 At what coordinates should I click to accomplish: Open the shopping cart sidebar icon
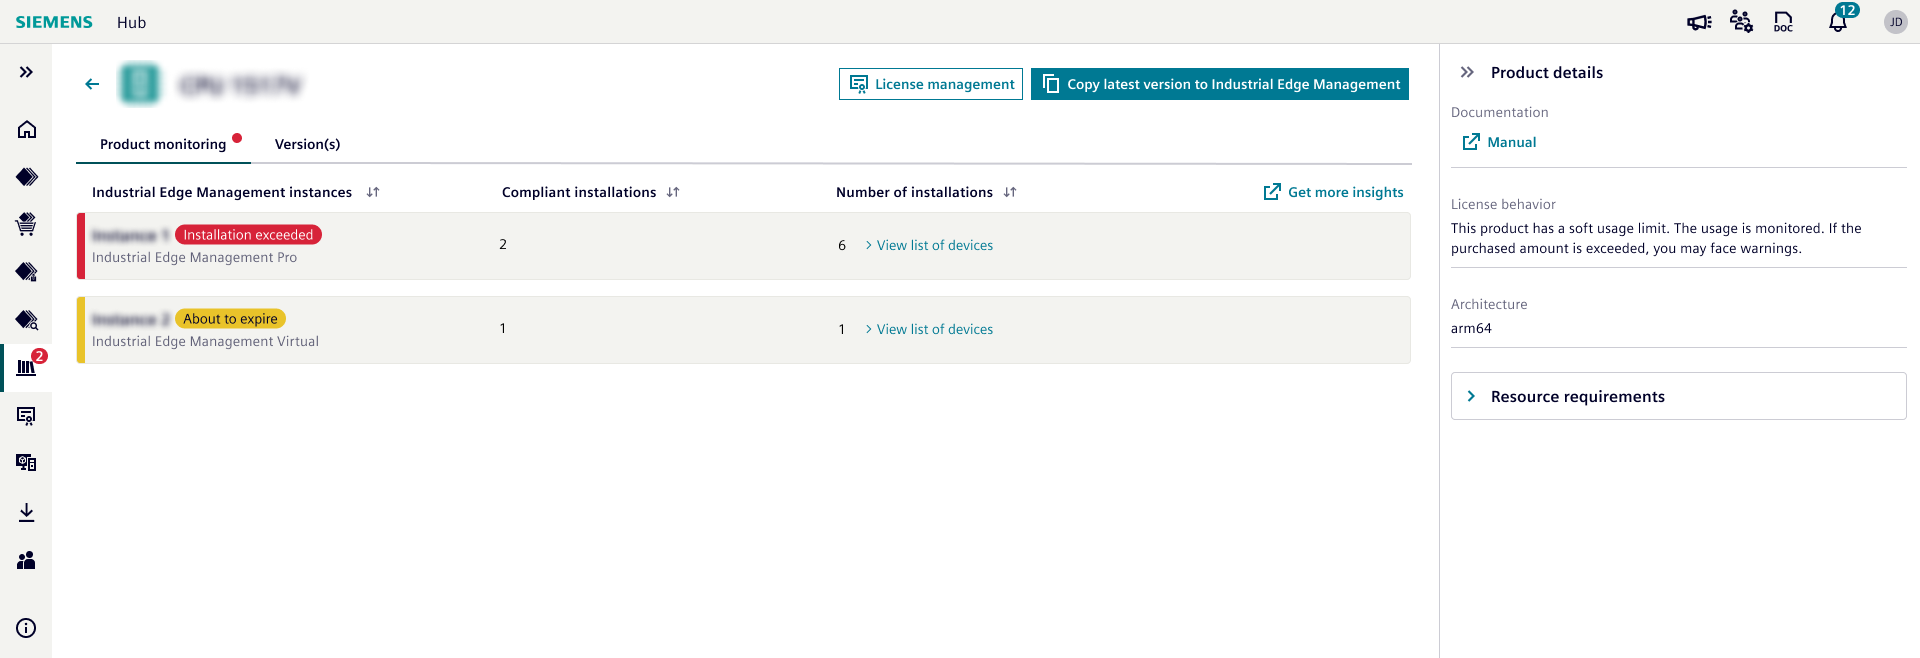coord(27,224)
